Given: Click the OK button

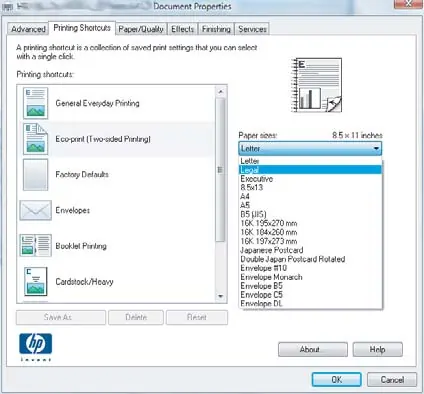Looking at the screenshot, I should tap(336, 380).
